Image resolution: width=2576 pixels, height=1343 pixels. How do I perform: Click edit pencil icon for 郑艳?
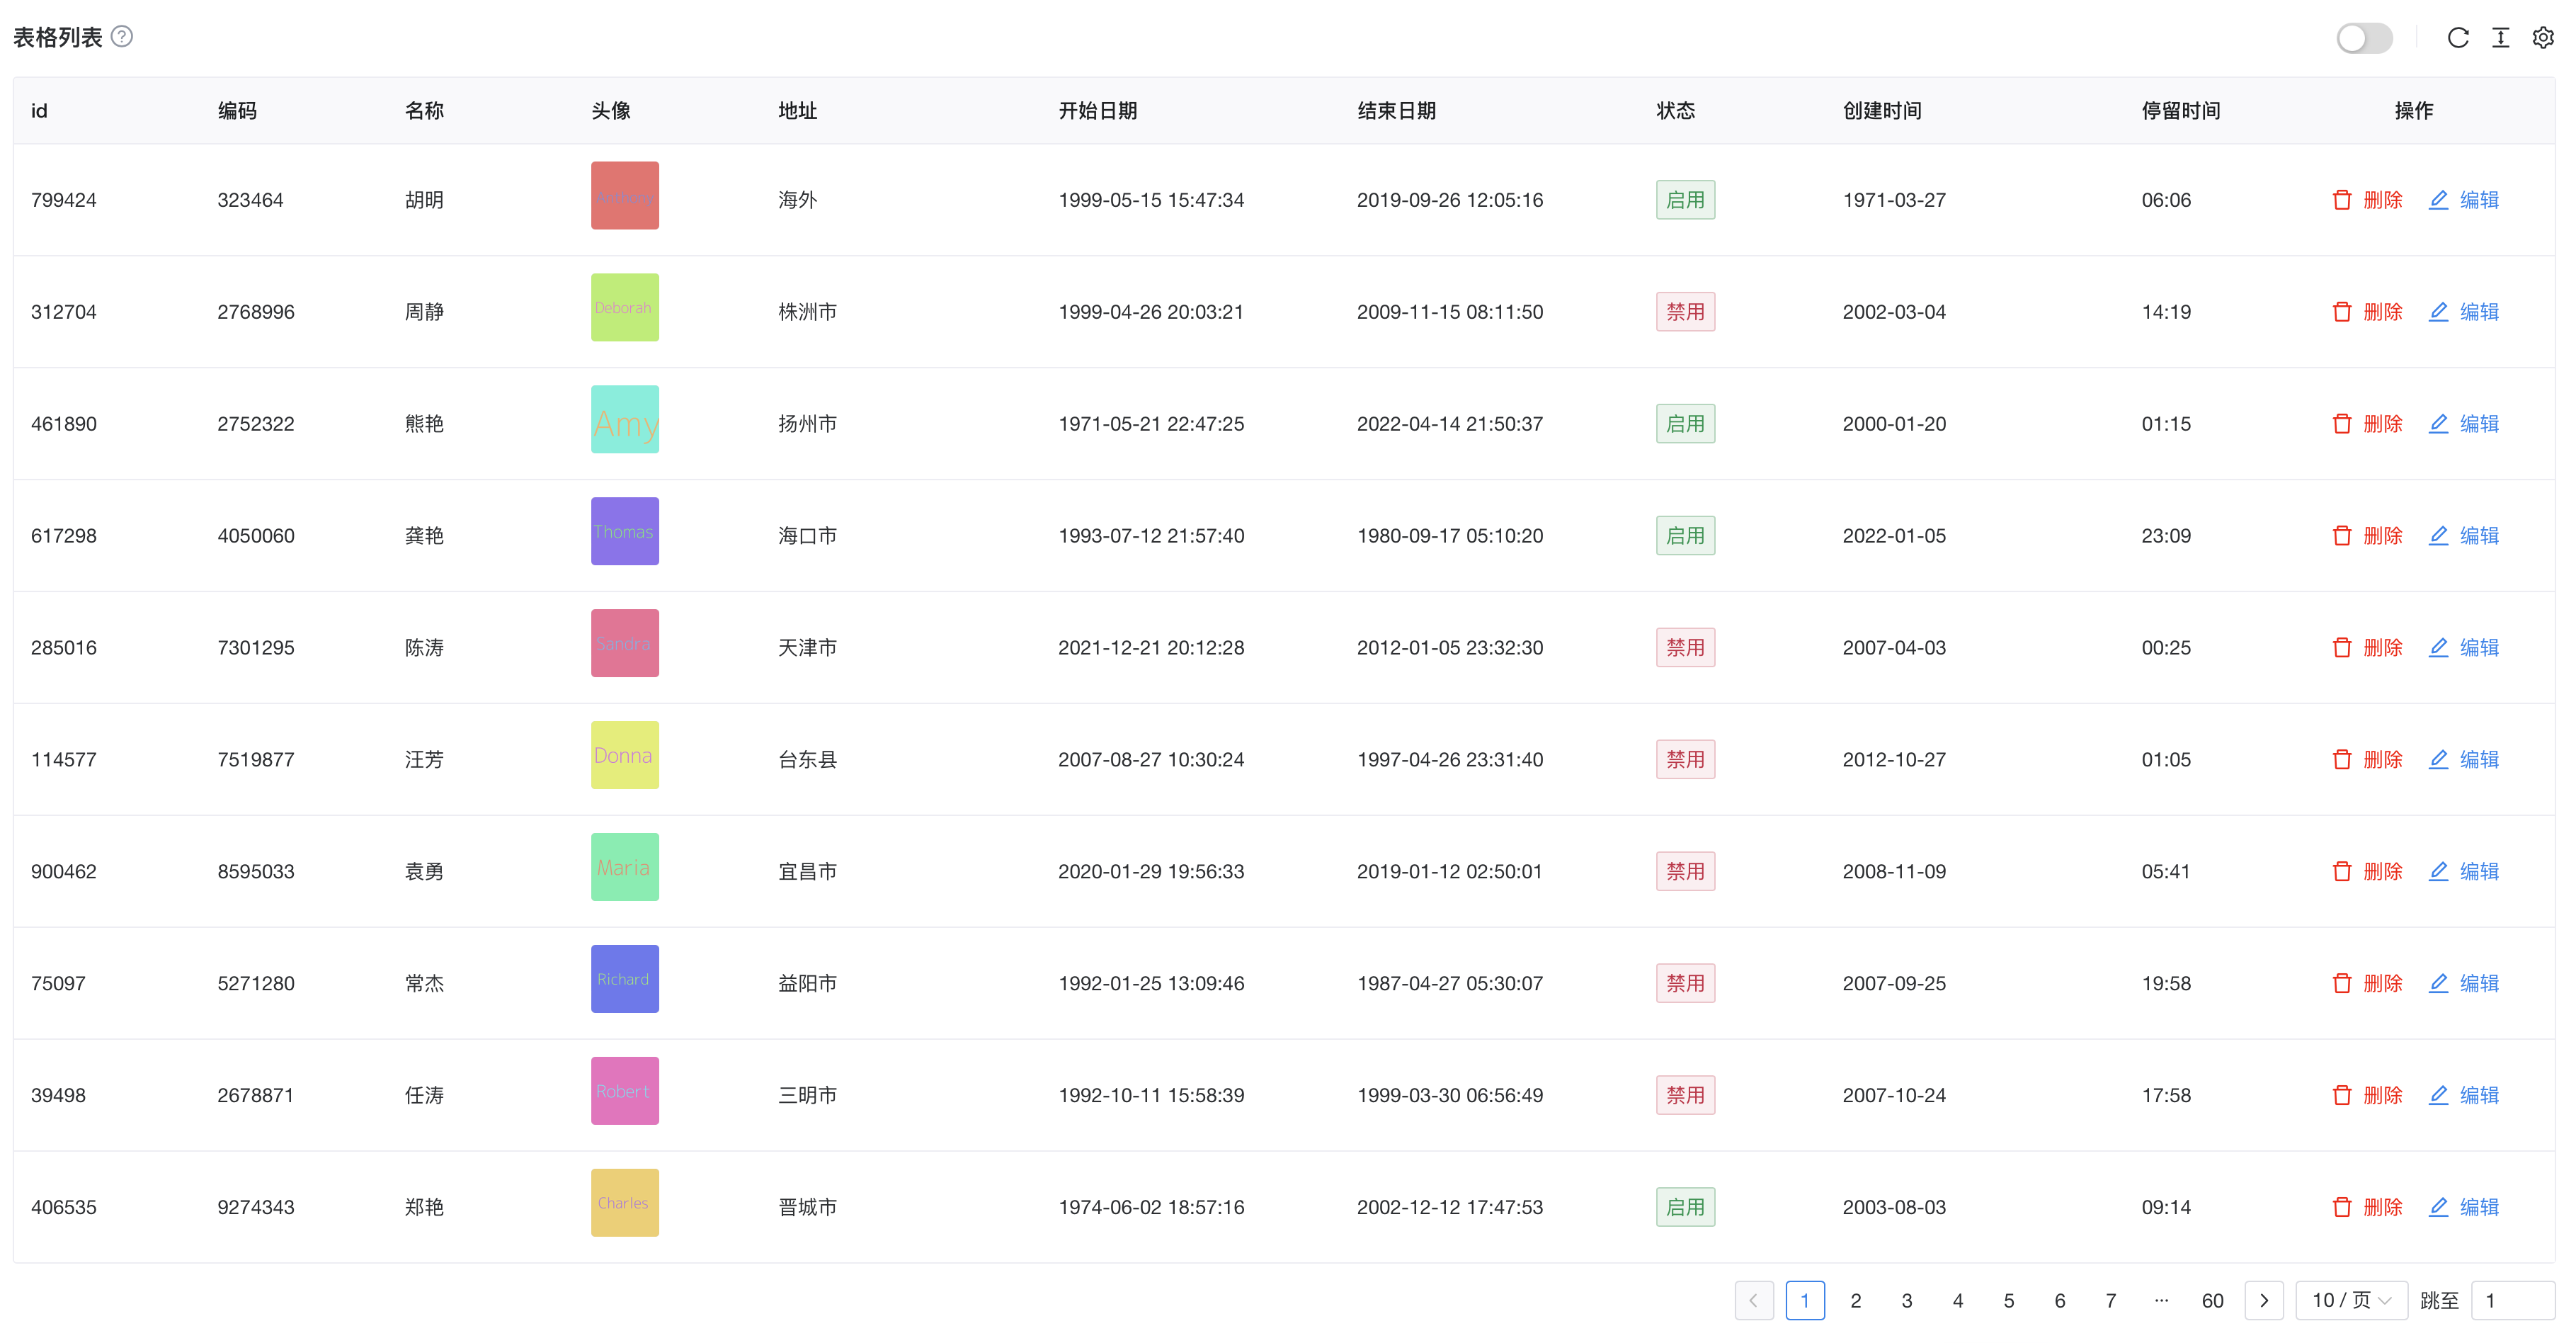coord(2438,1207)
